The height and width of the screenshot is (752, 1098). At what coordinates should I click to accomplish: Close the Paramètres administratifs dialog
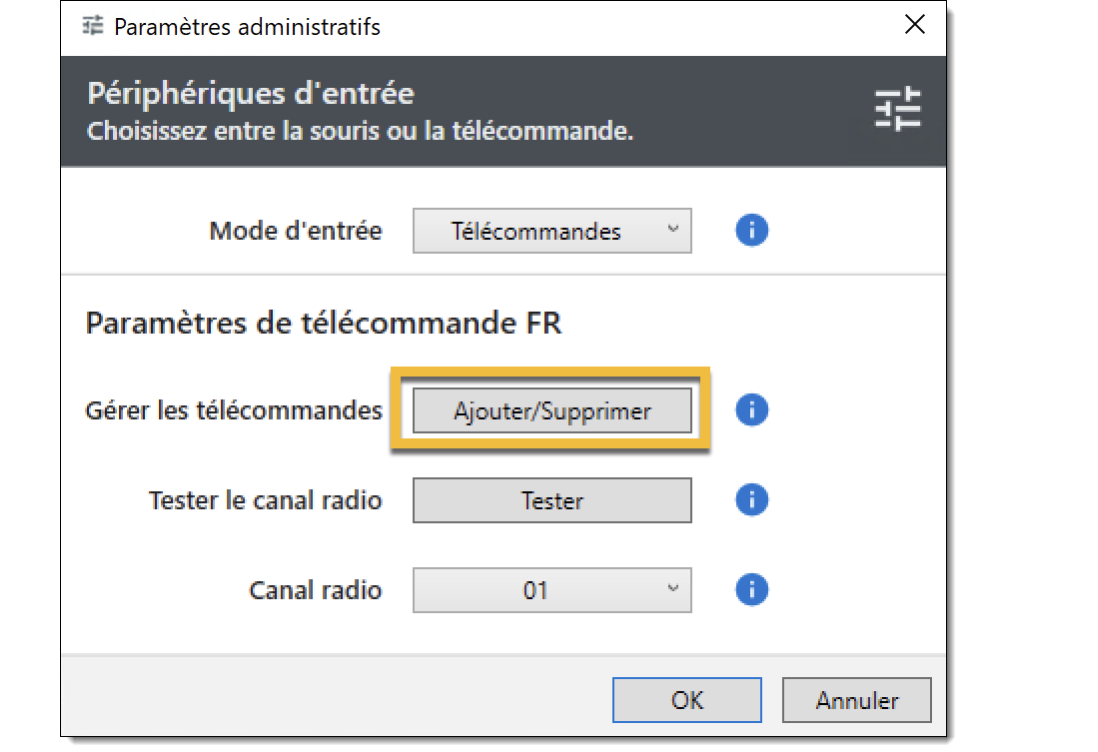914,26
